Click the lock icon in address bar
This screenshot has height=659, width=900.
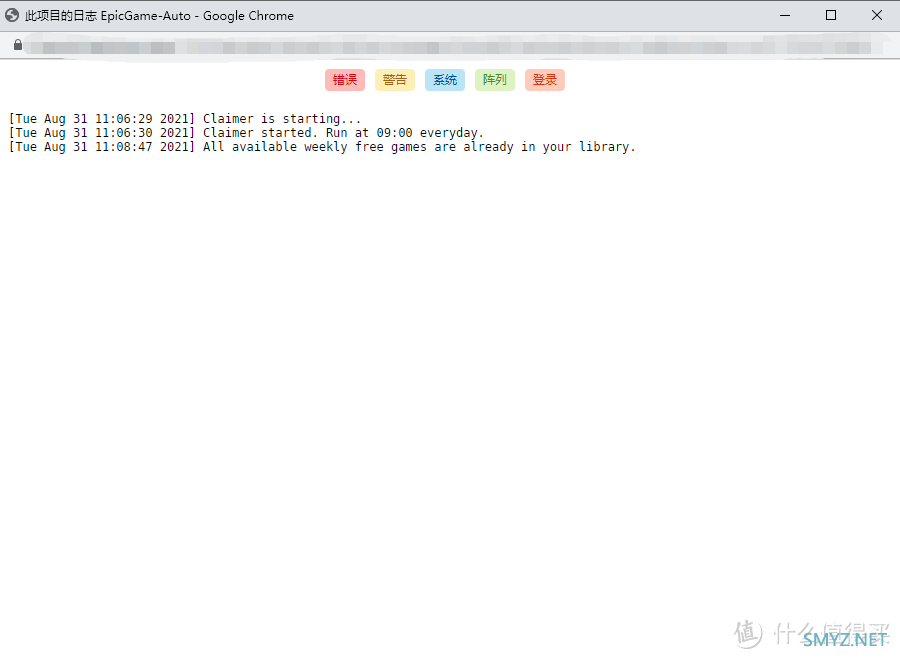click(18, 45)
